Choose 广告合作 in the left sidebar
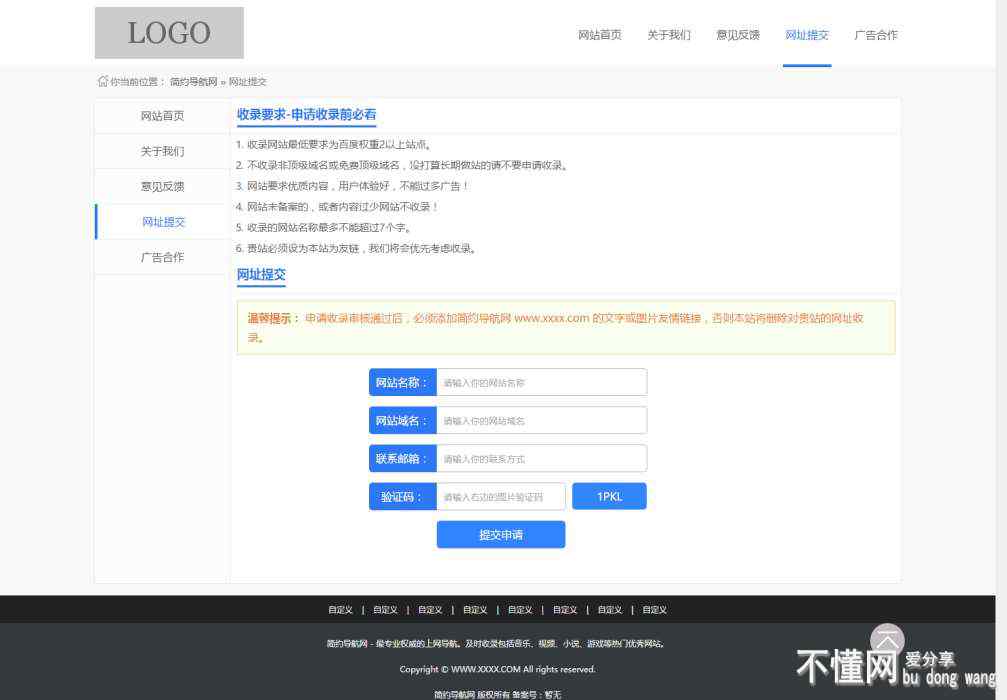The height and width of the screenshot is (700, 1007). 162,257
